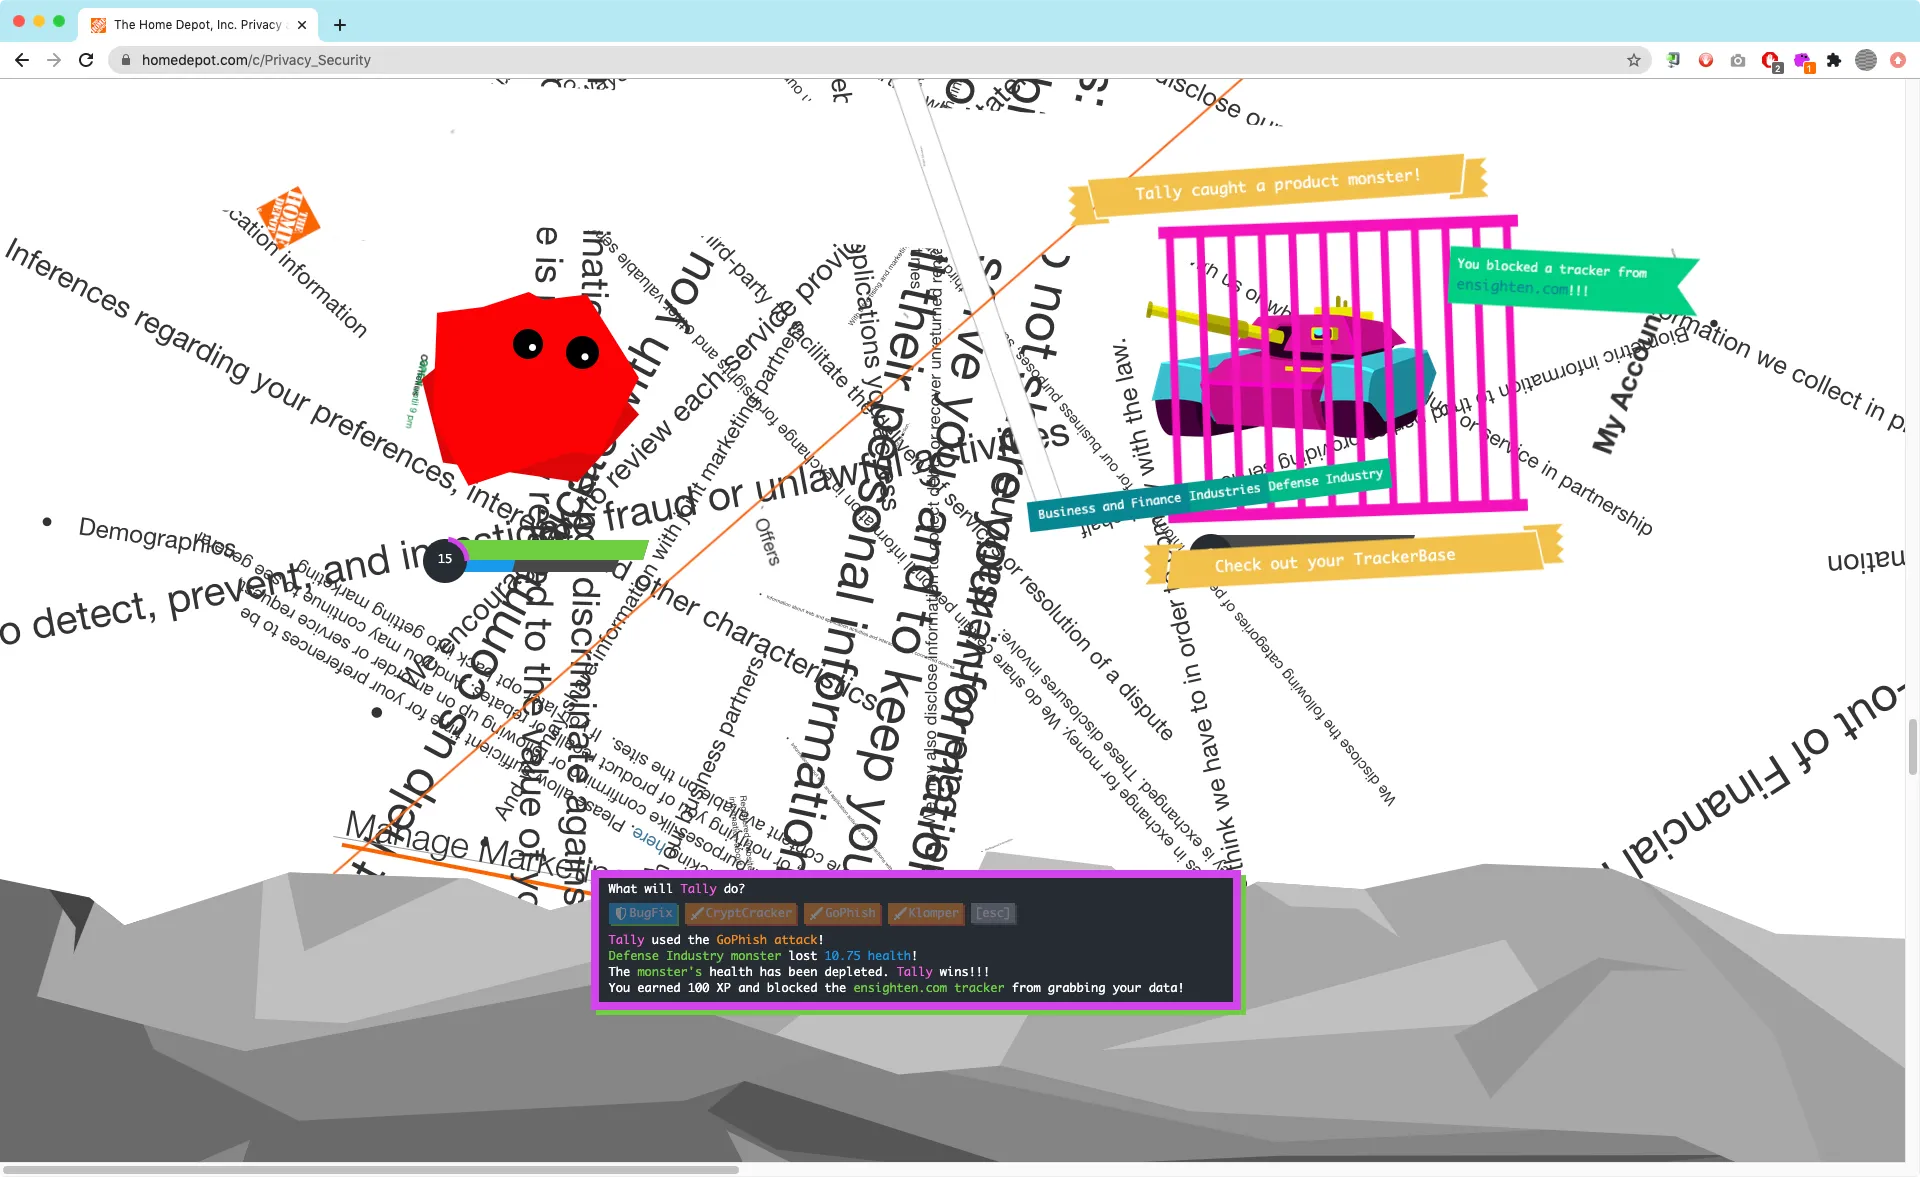
Task: Click ensighten.com tracker in battle log
Action: coord(928,988)
